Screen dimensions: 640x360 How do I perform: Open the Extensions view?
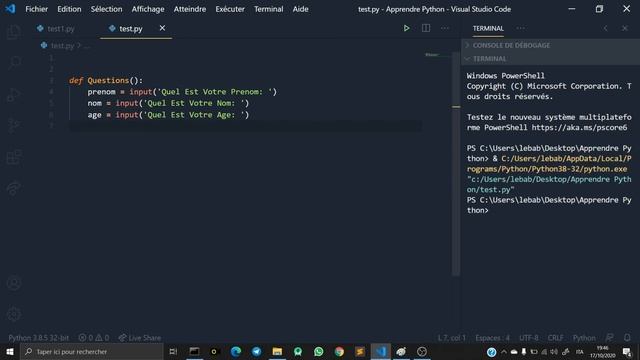click(14, 157)
